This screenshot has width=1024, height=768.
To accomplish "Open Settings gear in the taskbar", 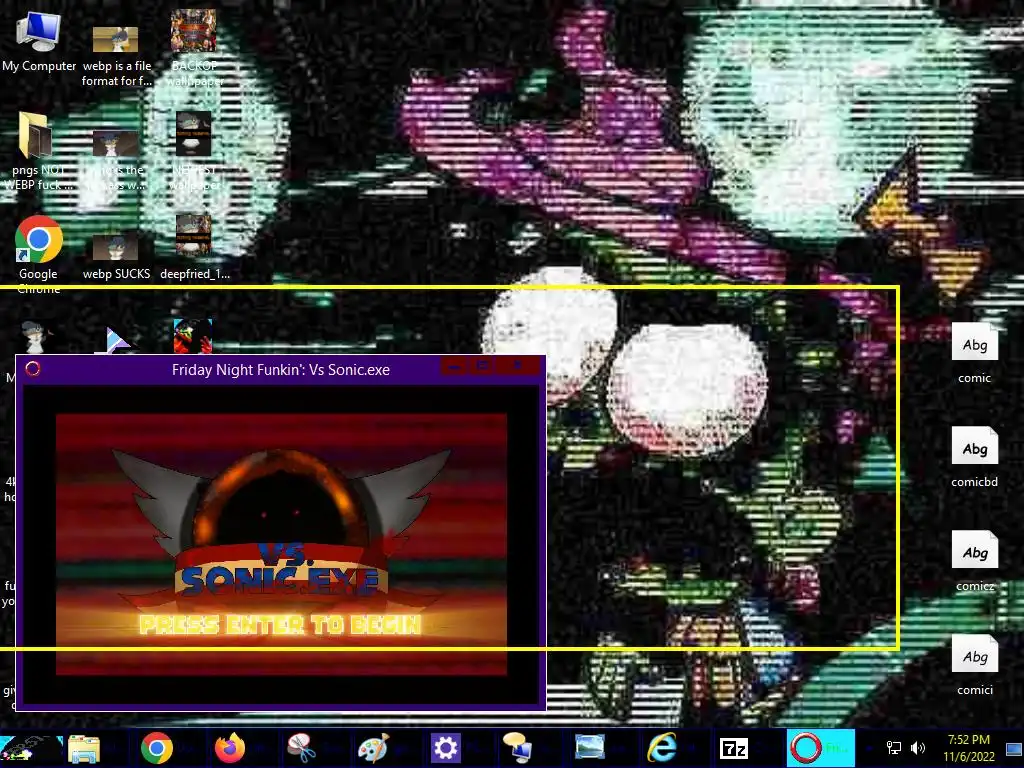I will (x=445, y=748).
